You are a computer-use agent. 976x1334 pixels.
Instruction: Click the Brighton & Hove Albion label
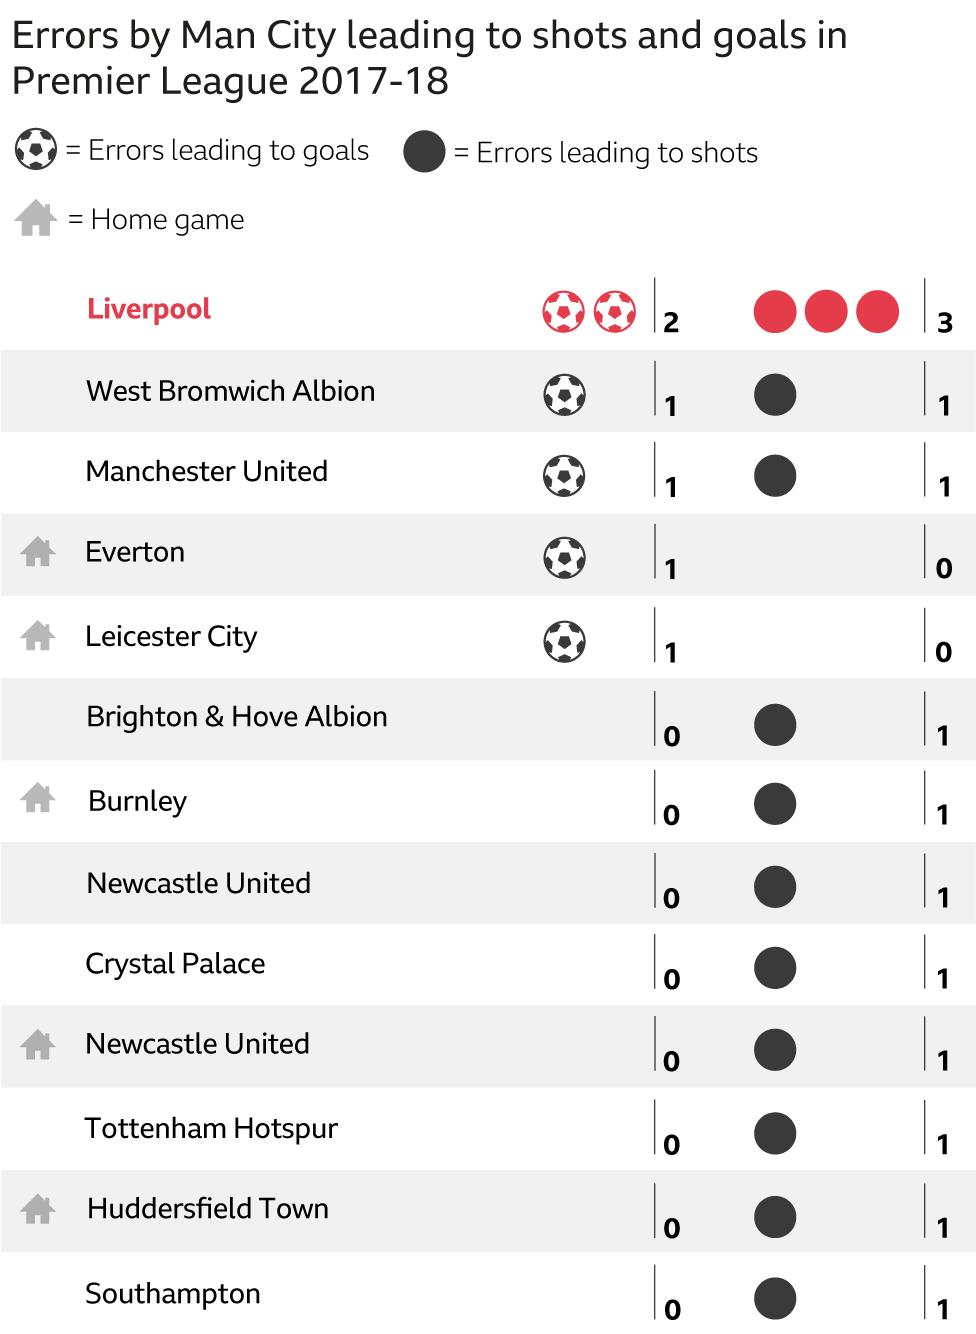coord(237,717)
